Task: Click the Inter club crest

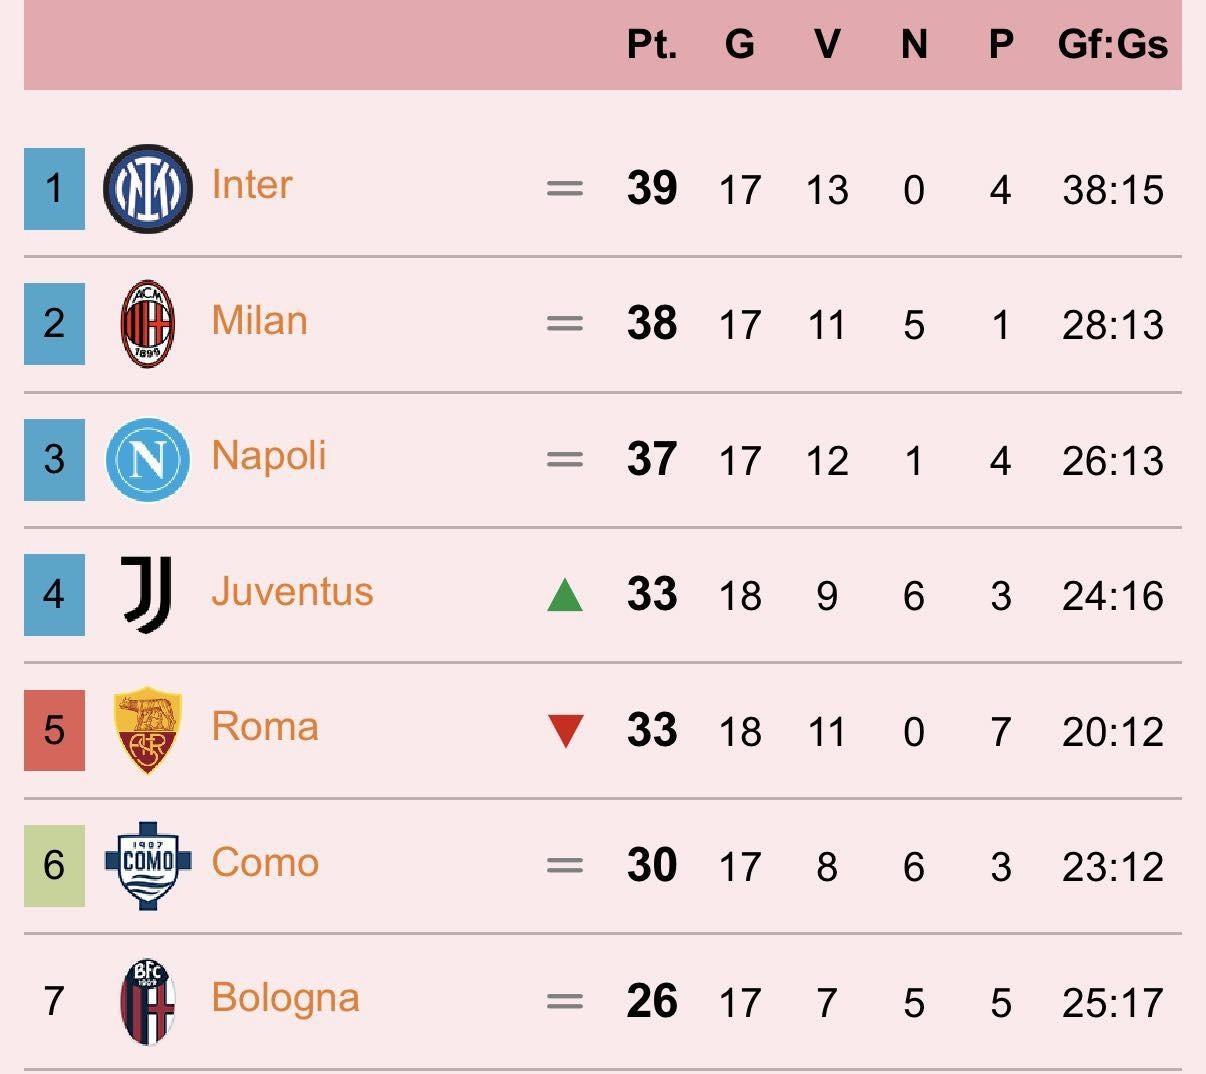Action: click(x=147, y=188)
